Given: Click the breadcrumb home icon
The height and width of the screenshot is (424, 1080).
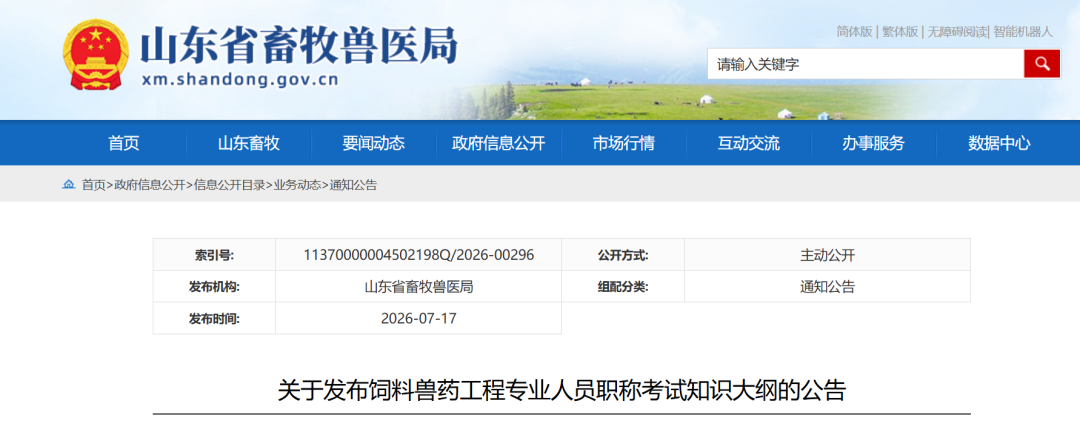Looking at the screenshot, I should click(68, 184).
